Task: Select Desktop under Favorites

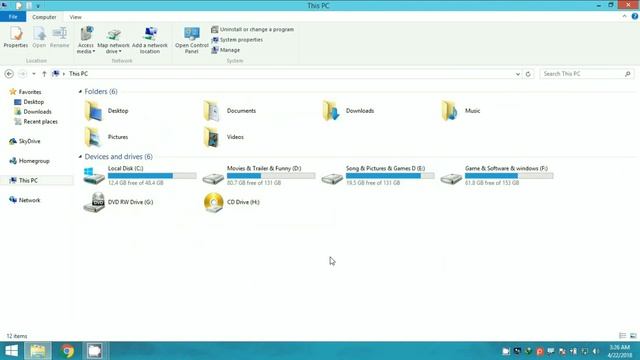Action: [29, 102]
